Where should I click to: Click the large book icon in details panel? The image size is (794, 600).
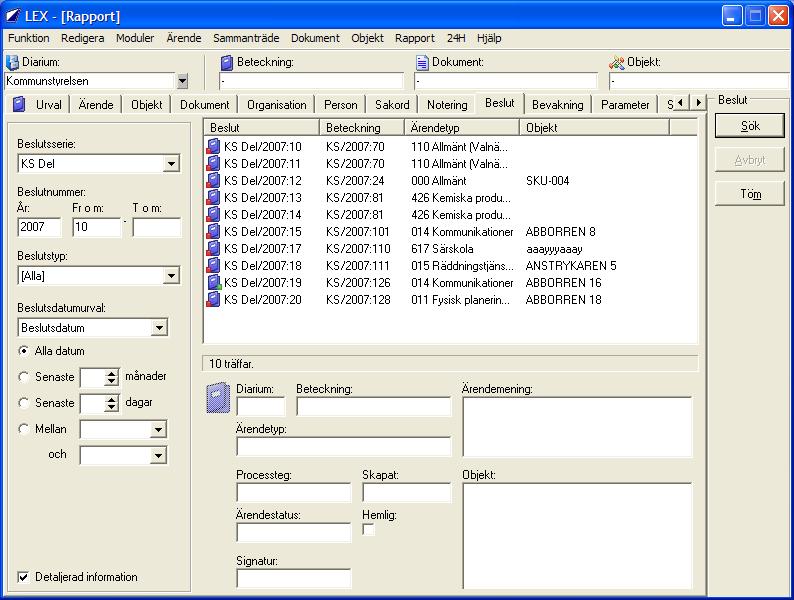(x=218, y=398)
